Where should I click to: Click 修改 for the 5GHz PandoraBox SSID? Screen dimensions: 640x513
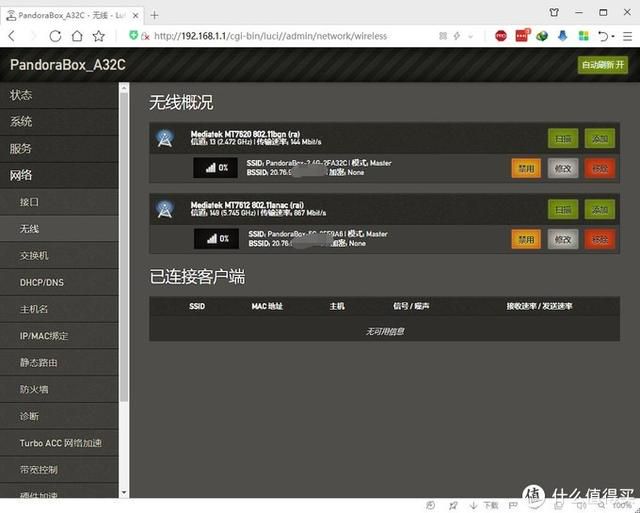(563, 239)
